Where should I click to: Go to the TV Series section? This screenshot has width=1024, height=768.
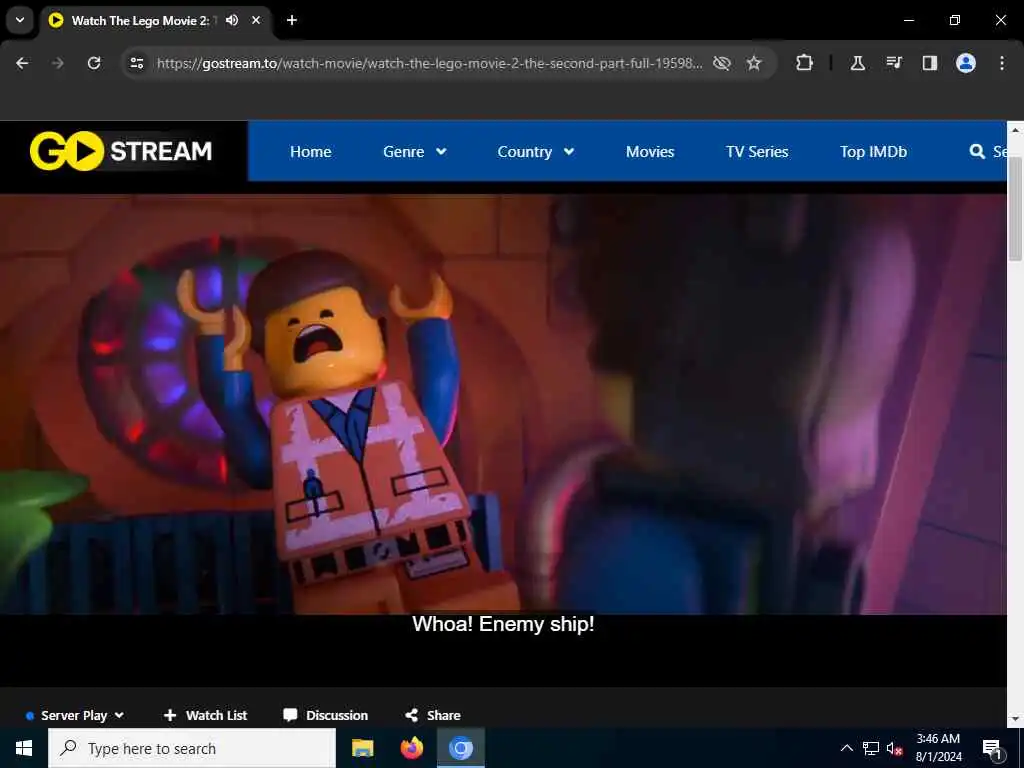(x=757, y=152)
